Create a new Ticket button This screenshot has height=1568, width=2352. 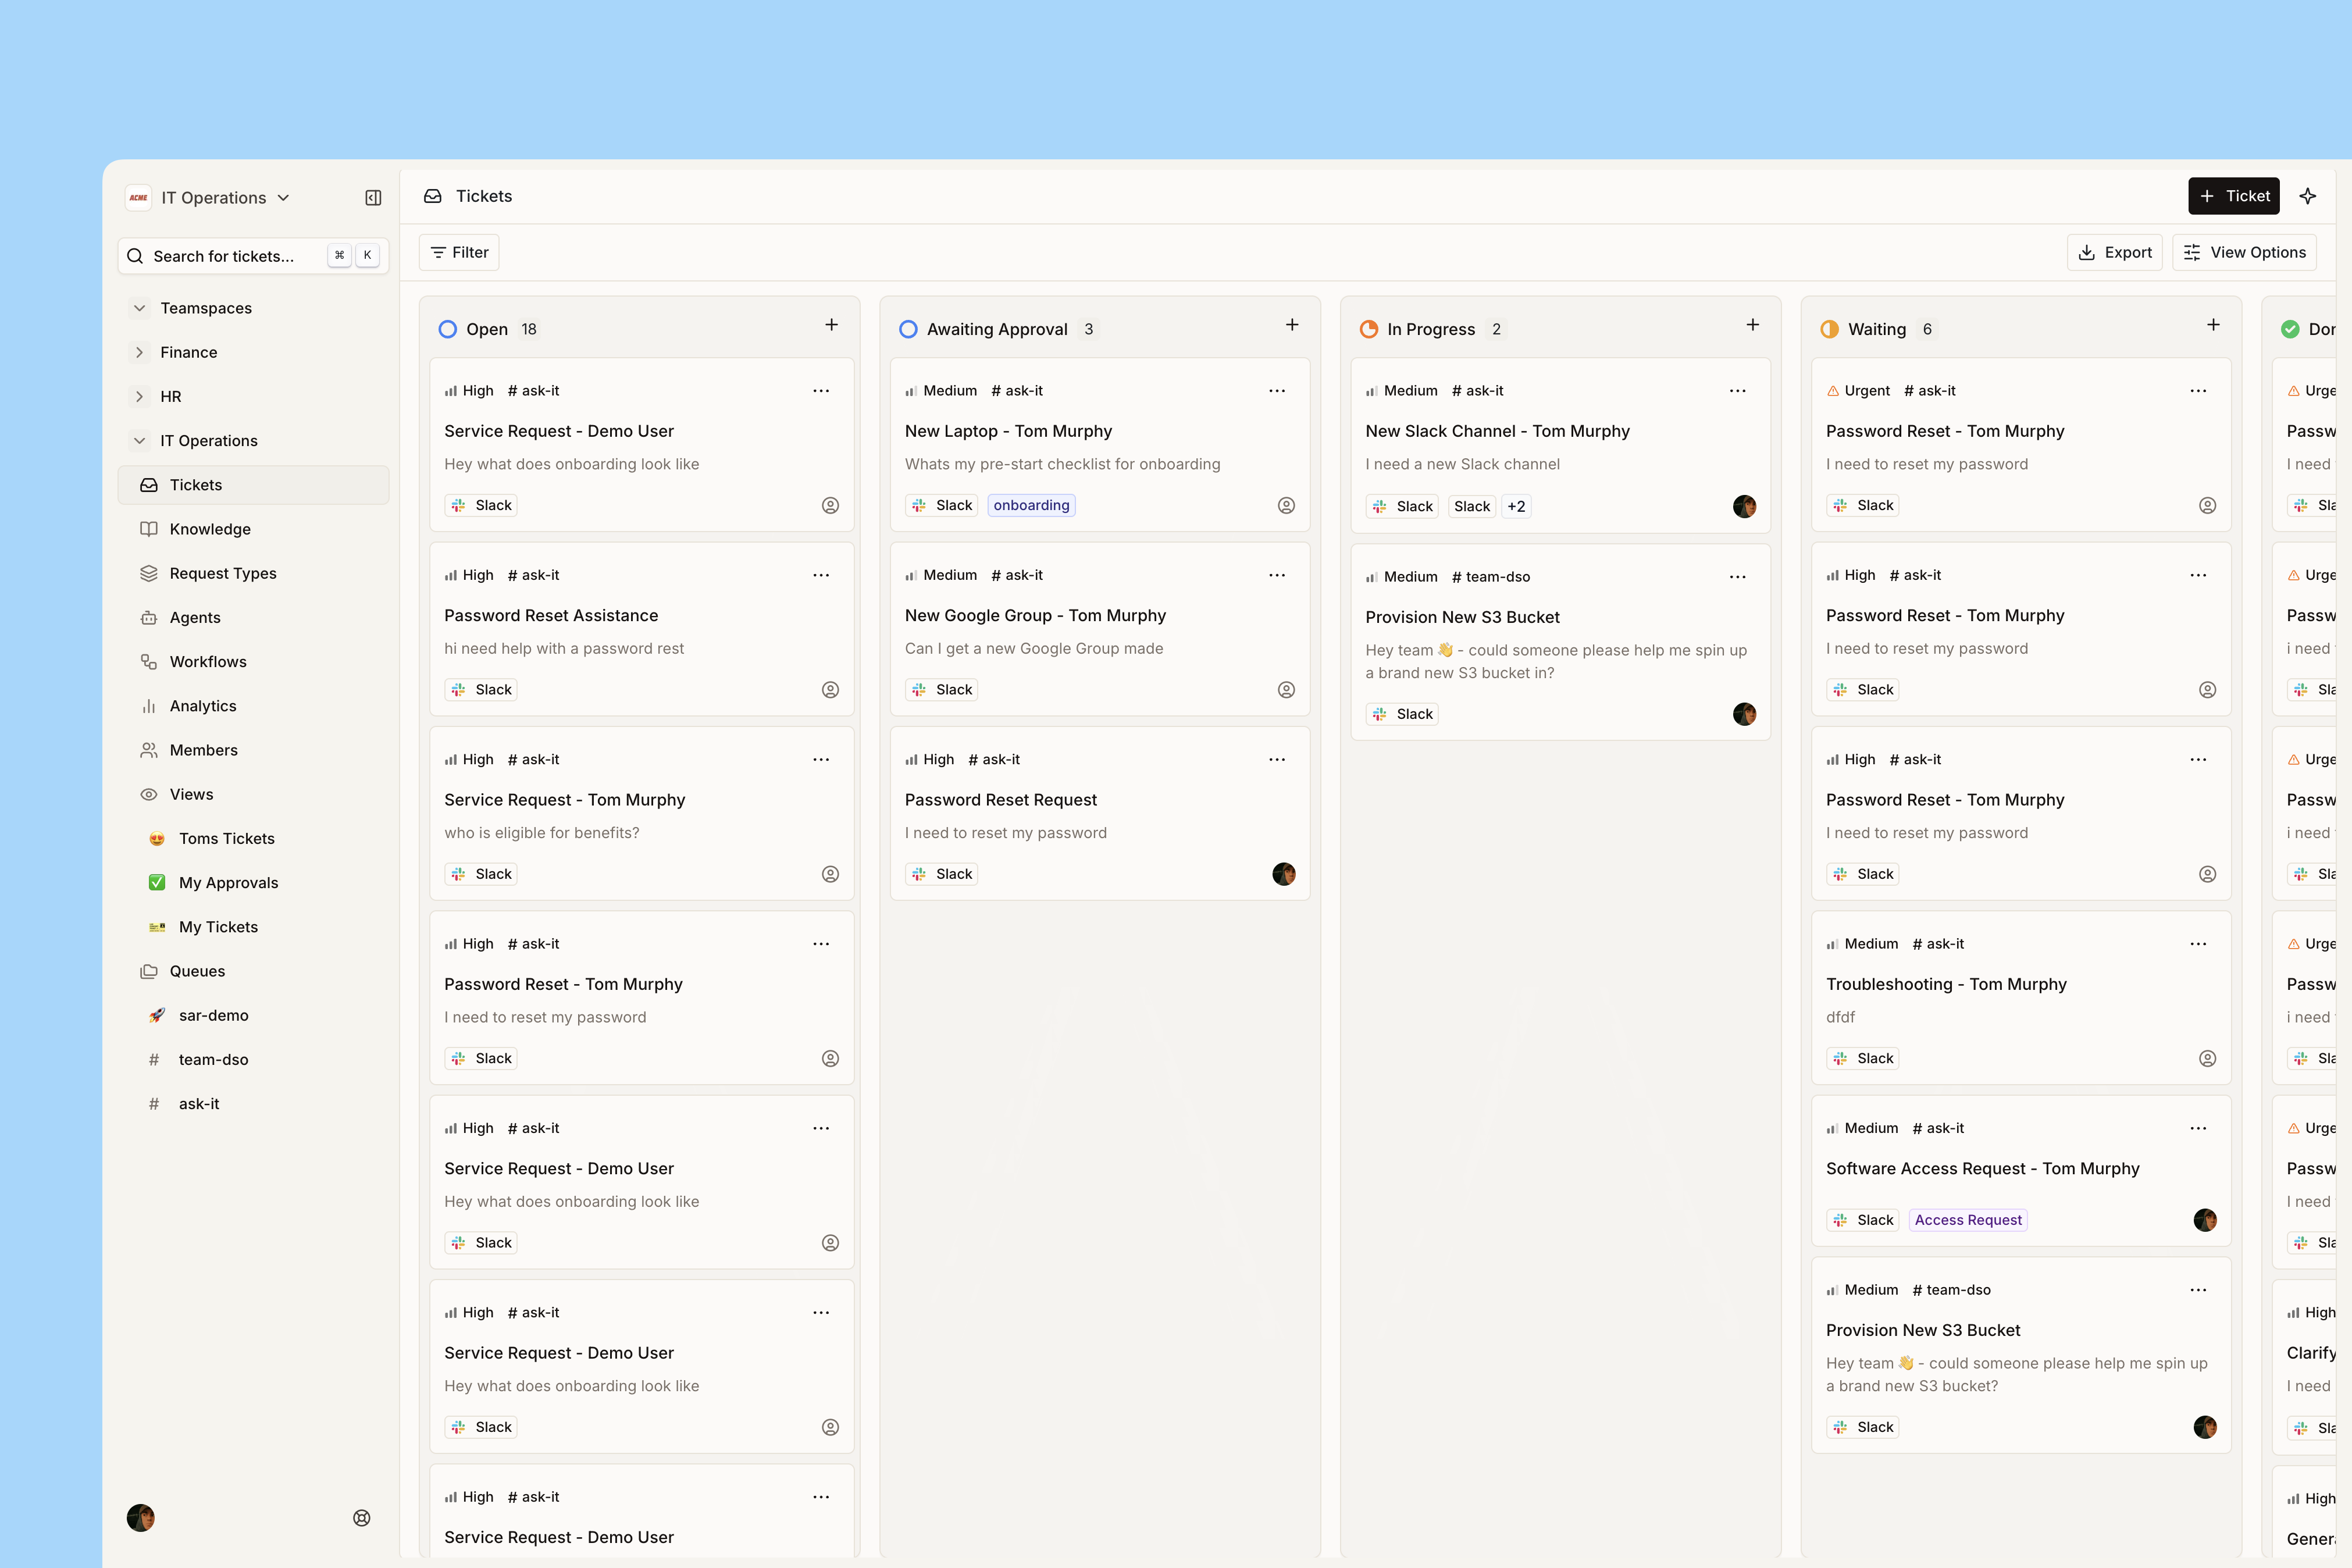(2233, 196)
